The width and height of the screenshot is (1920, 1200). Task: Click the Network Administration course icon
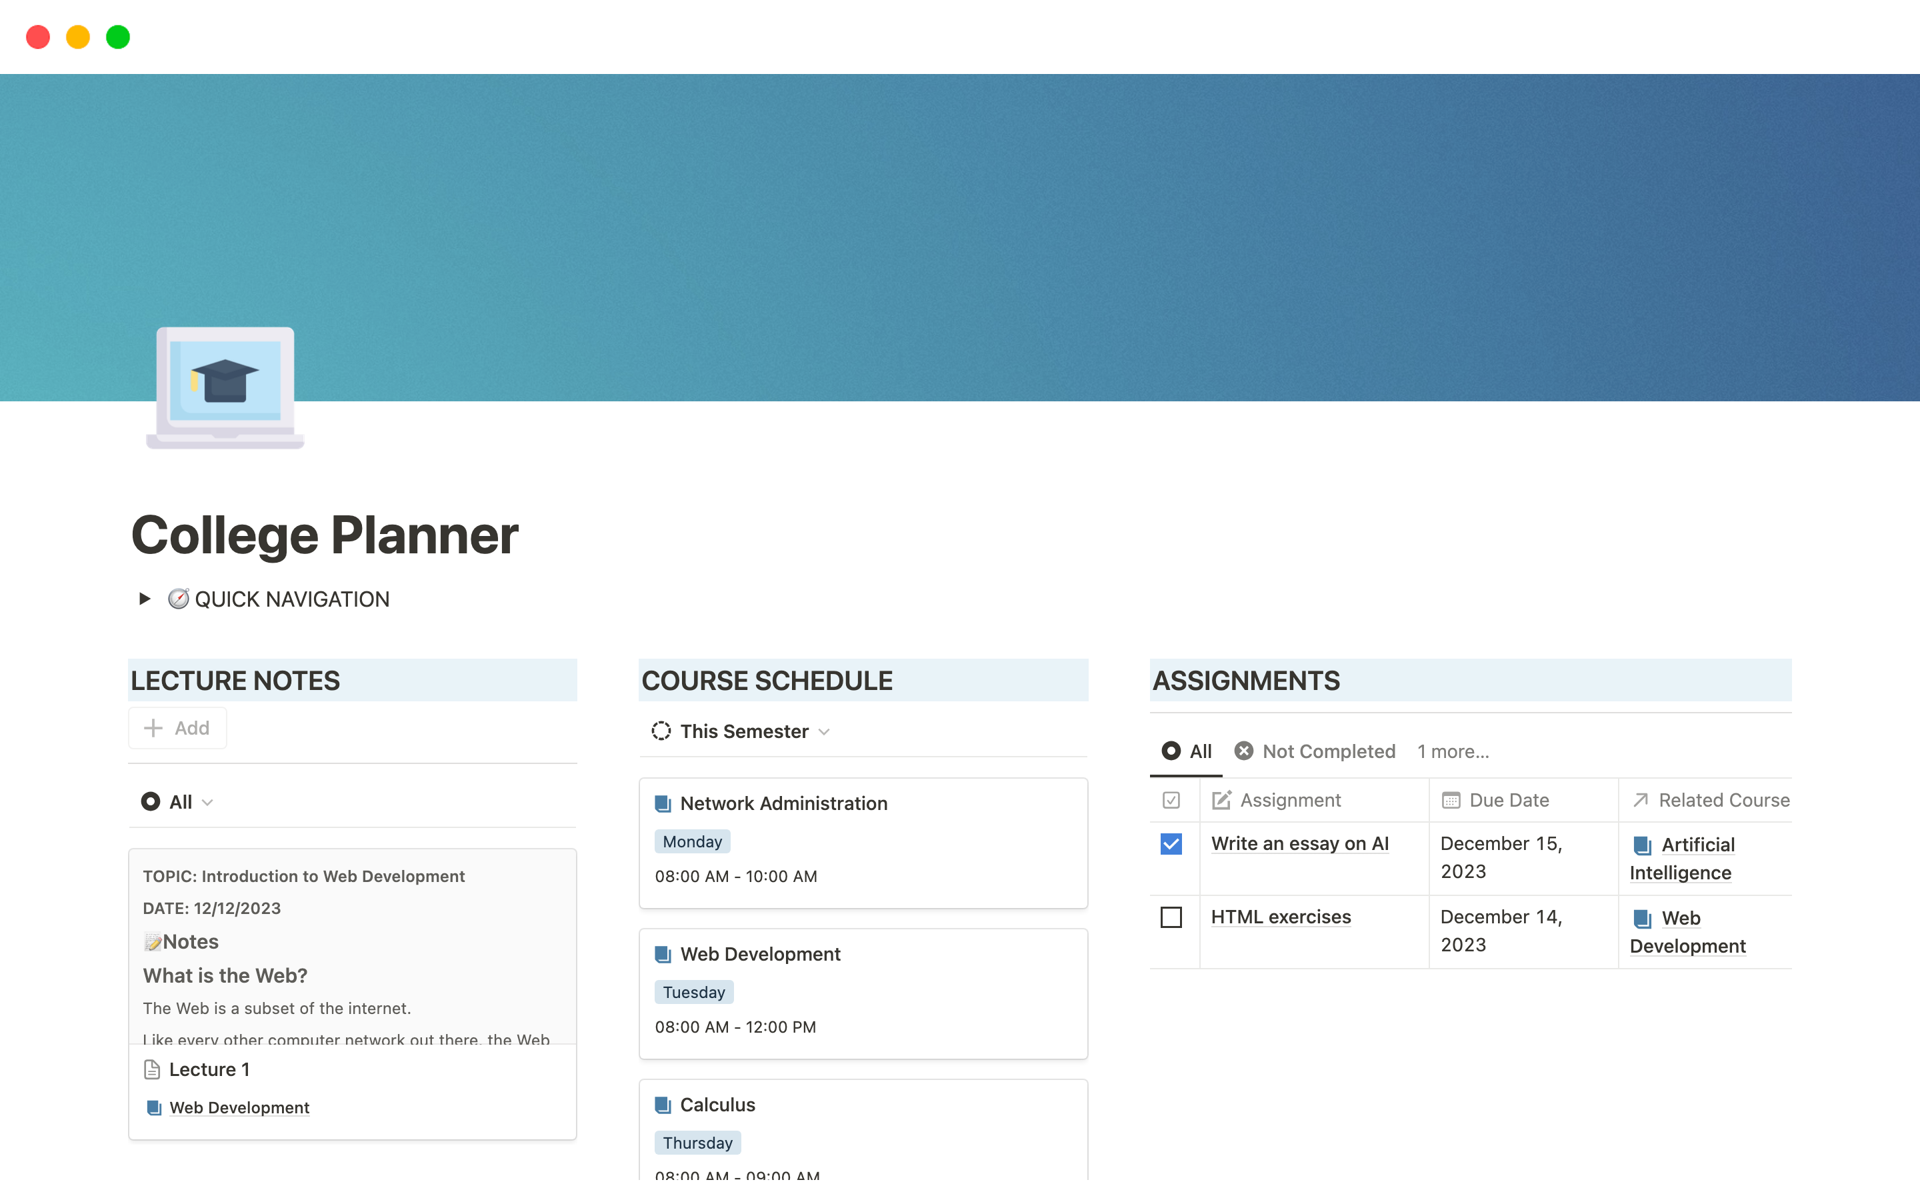click(x=665, y=802)
